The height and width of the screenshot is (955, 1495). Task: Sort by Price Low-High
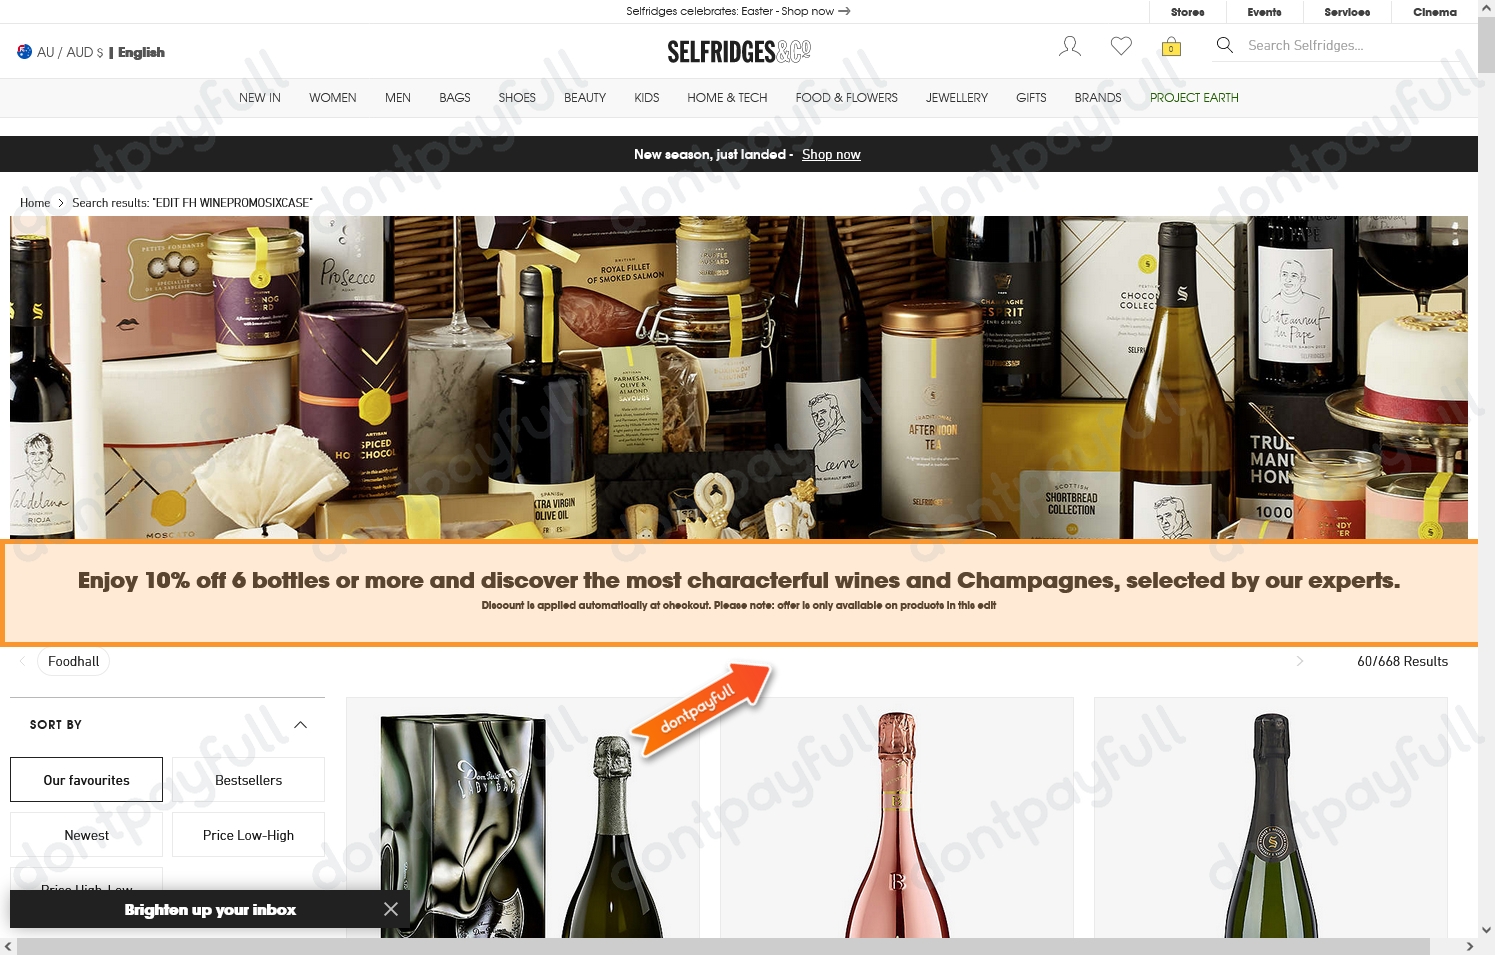(x=248, y=835)
